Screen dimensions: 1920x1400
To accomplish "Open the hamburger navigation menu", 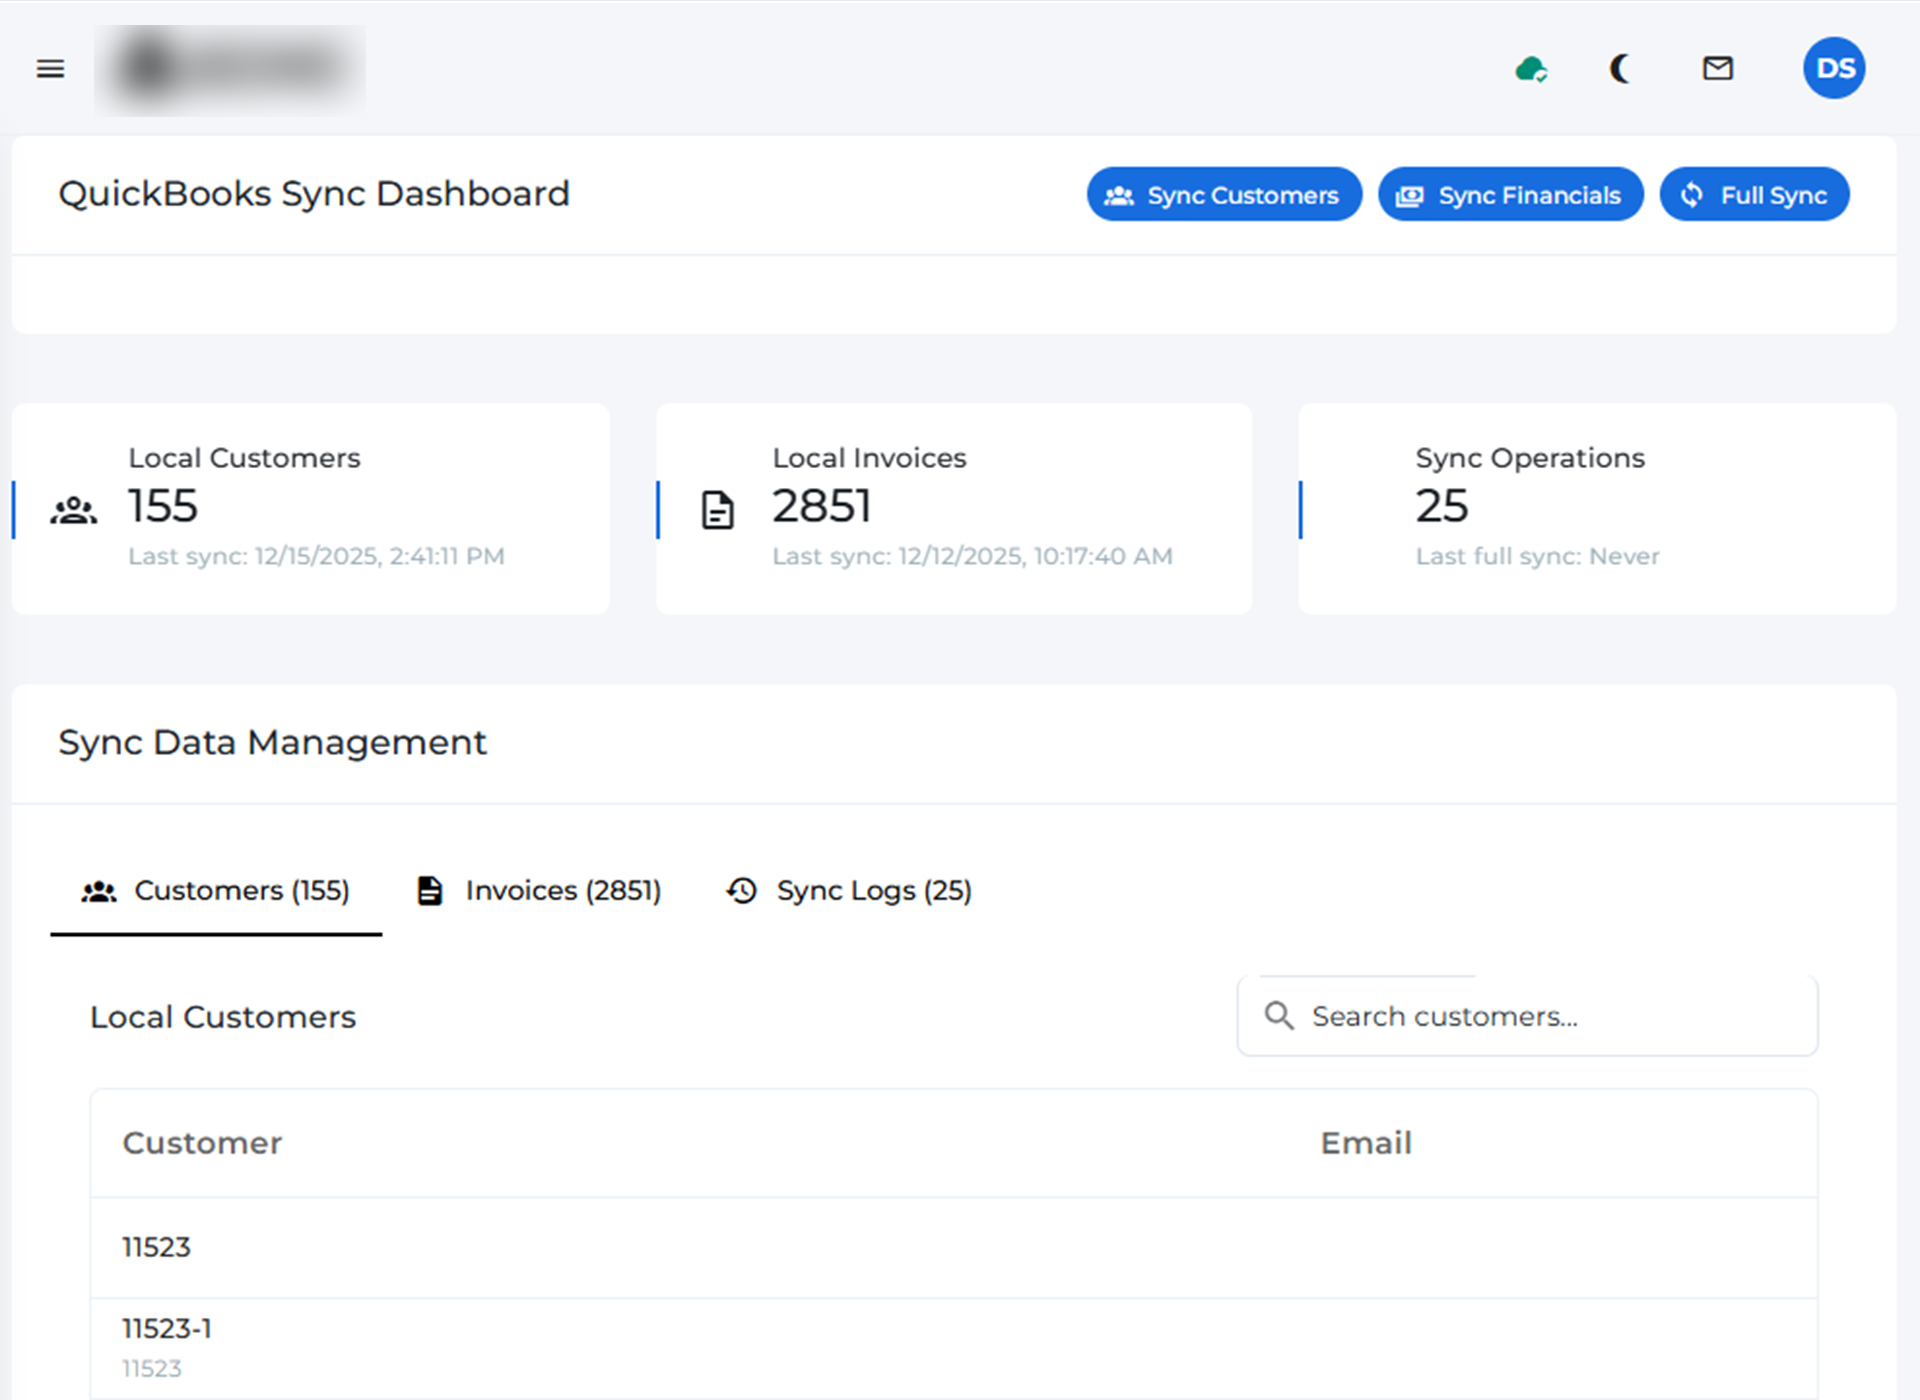I will pyautogui.click(x=50, y=68).
